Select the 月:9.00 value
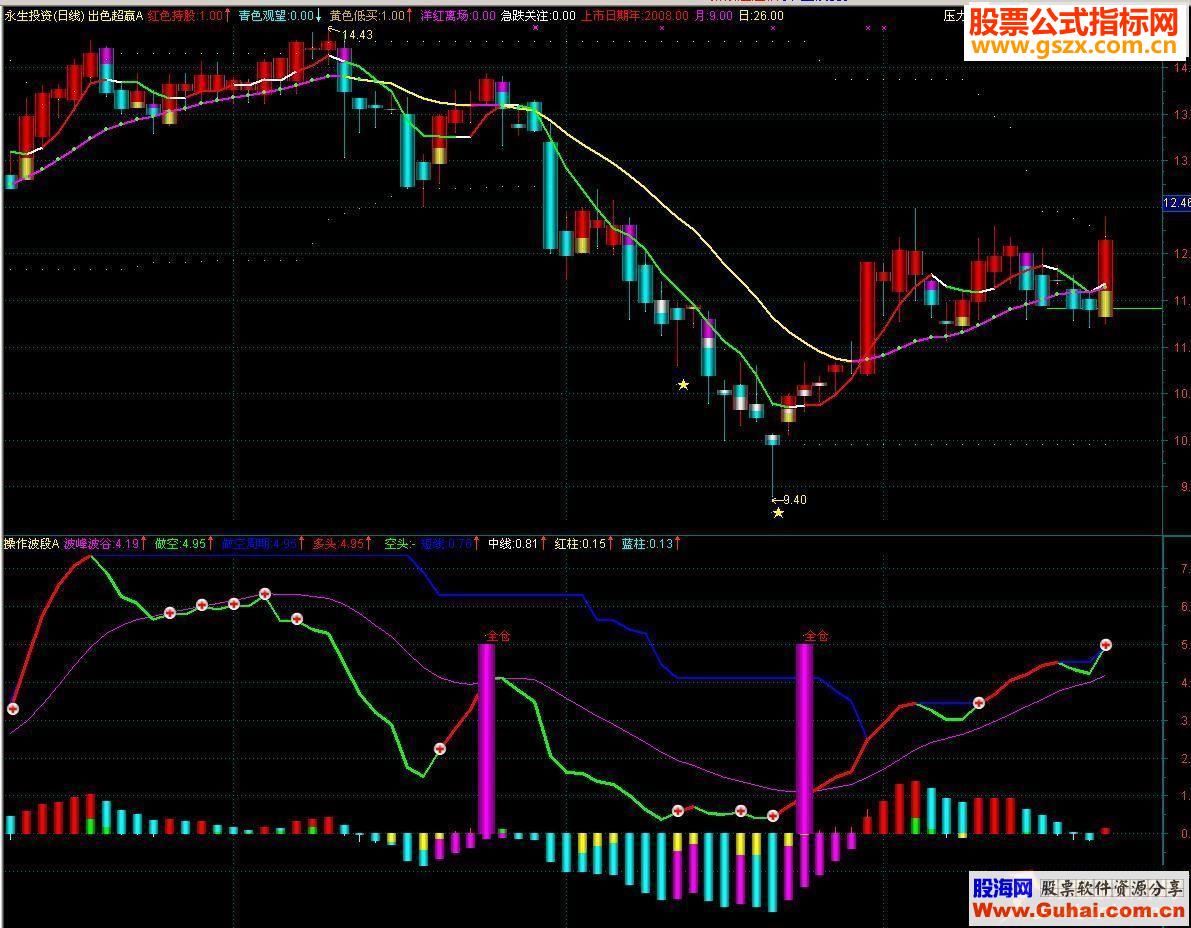Screen dimensions: 1191x928 pyautogui.click(x=714, y=15)
